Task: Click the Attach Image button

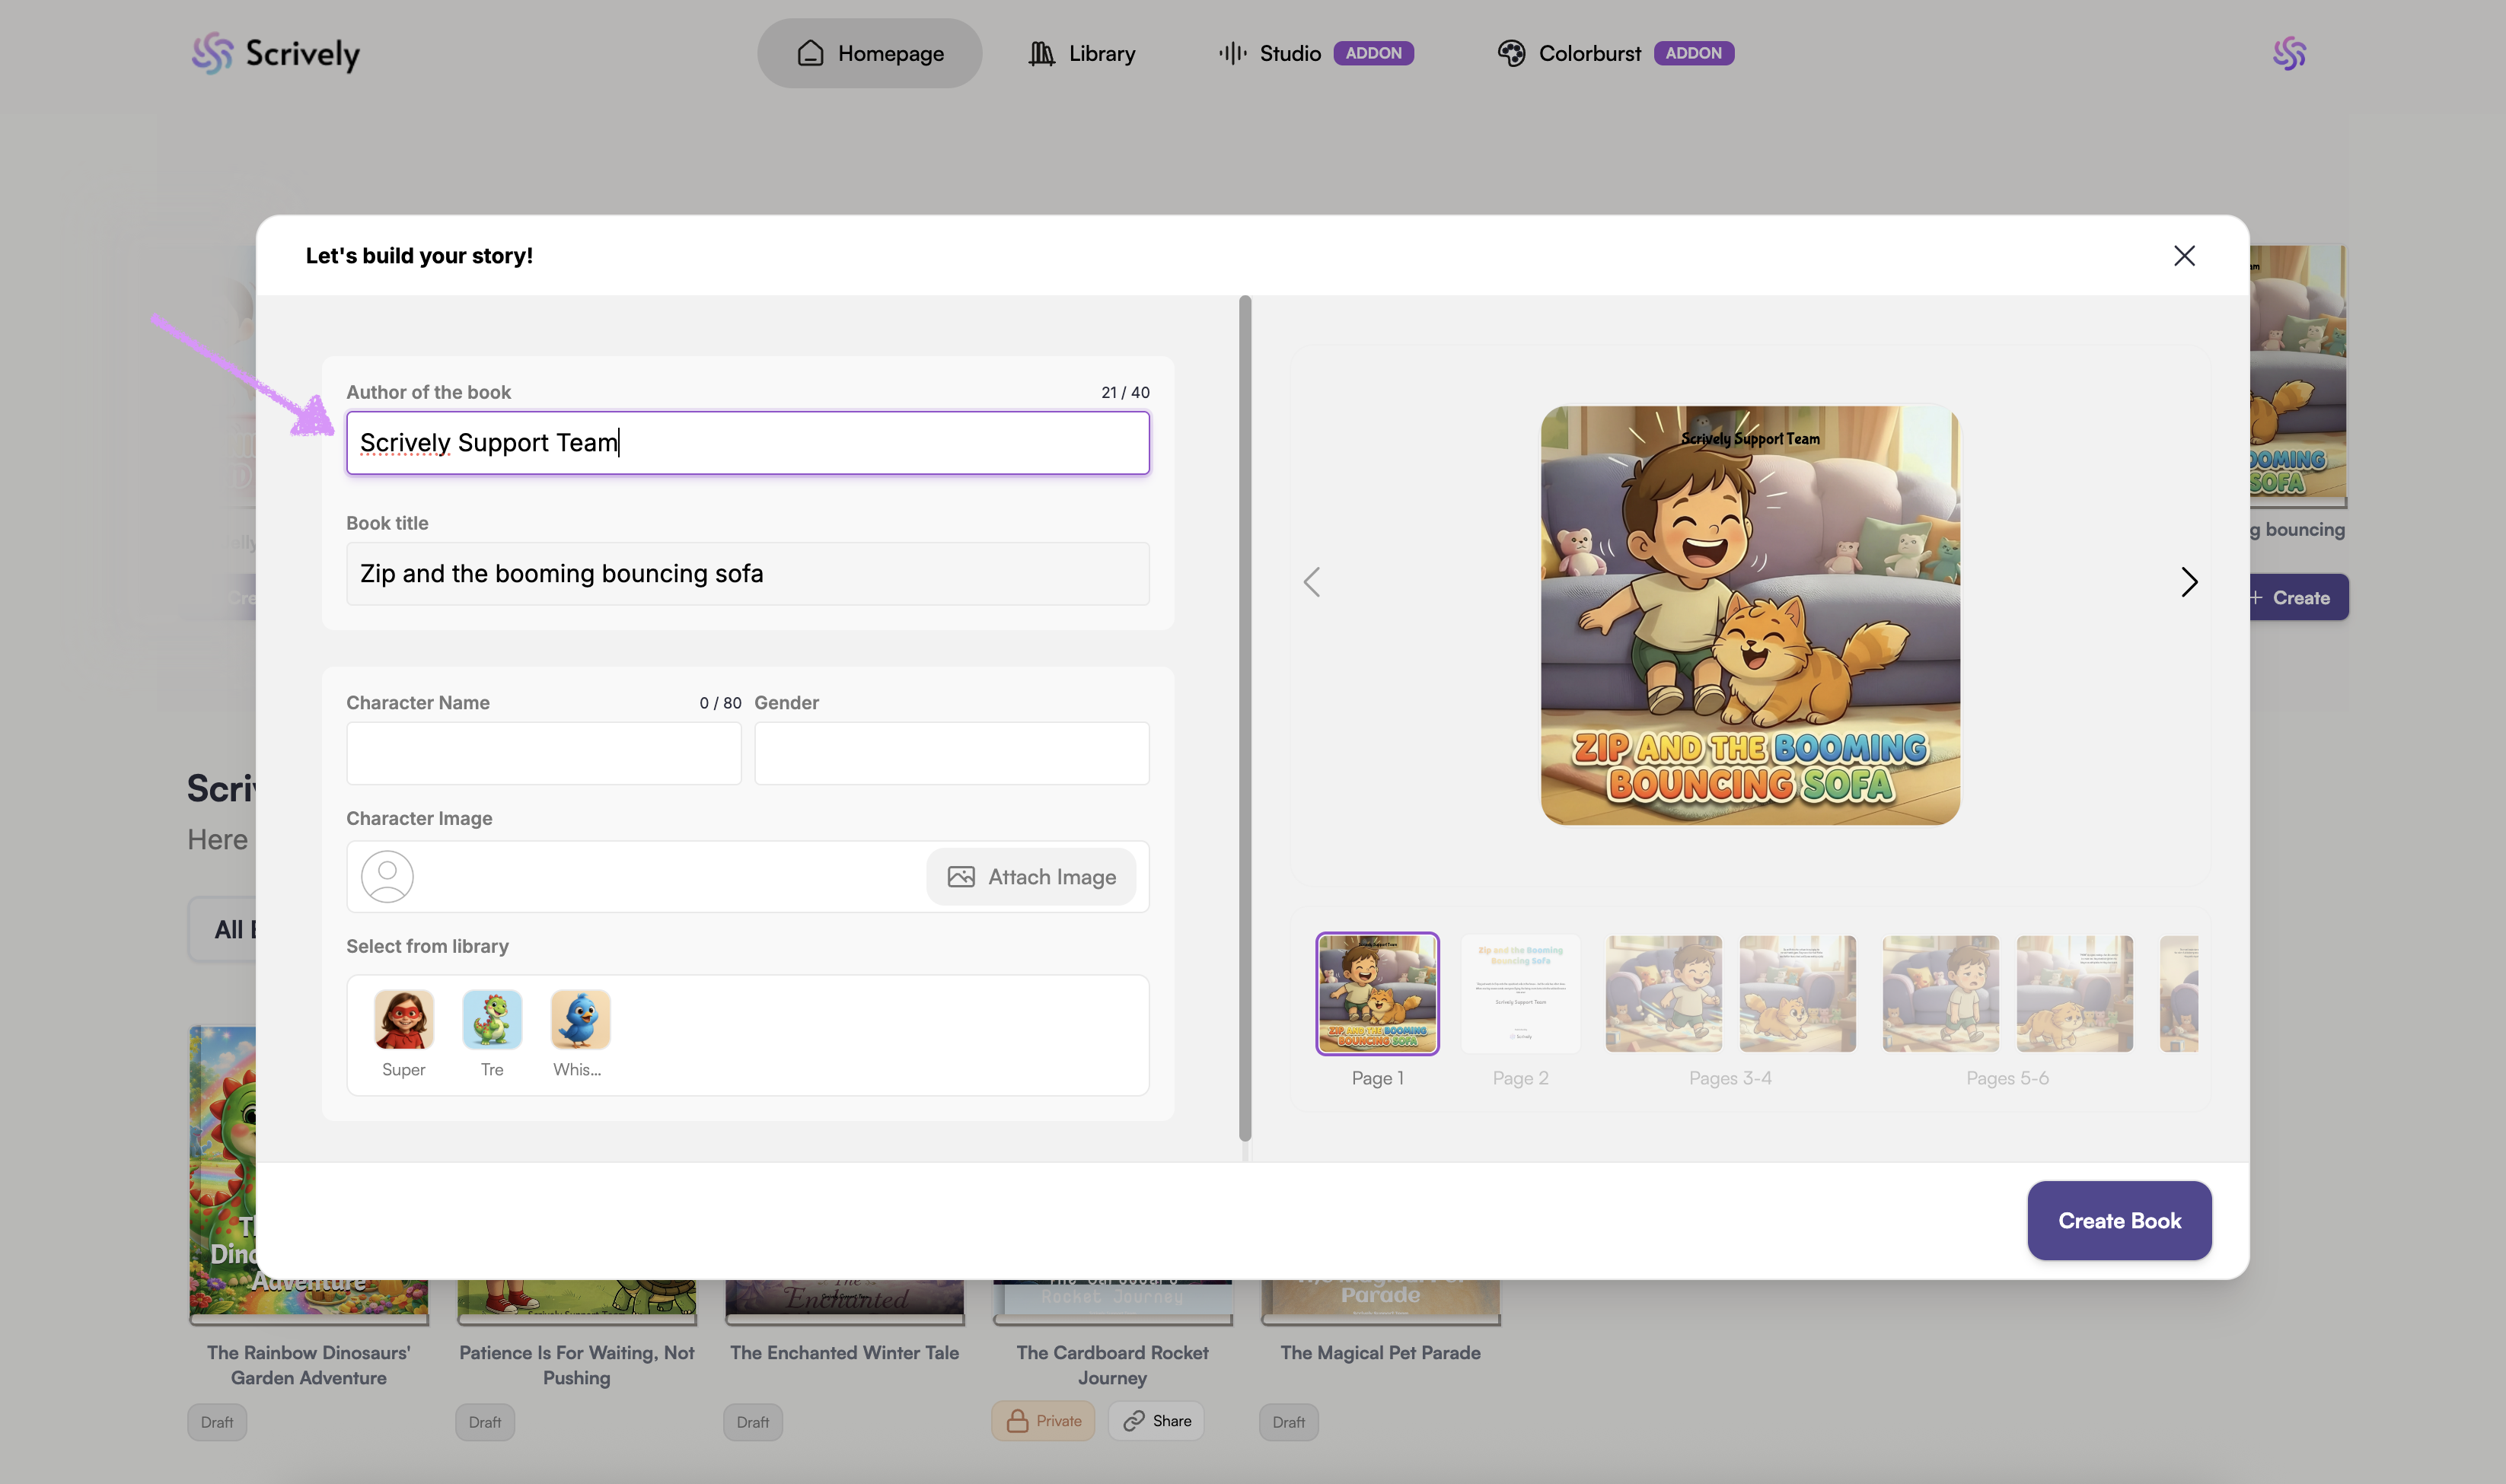Action: click(1031, 877)
